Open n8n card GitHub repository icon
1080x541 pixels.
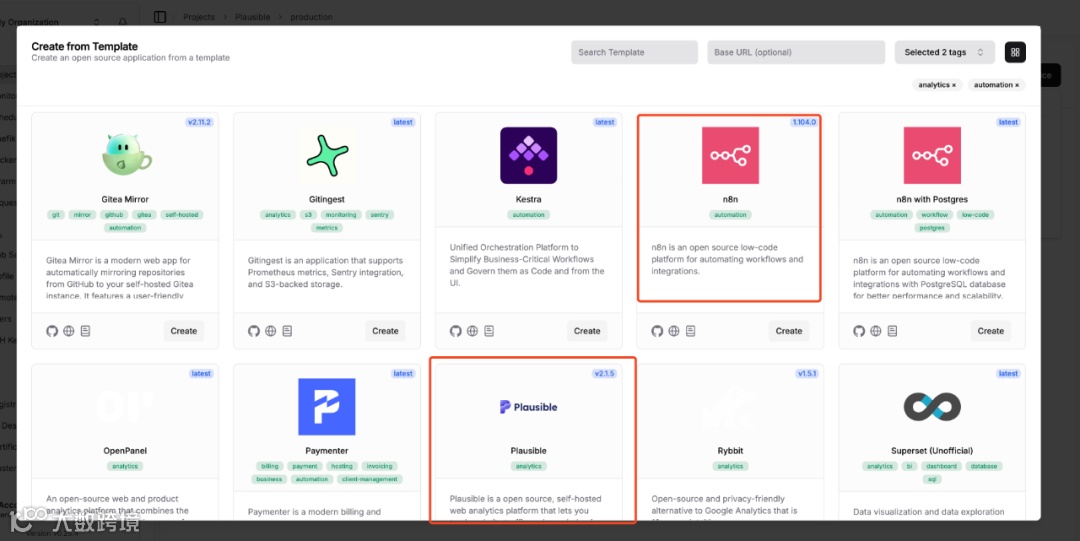pyautogui.click(x=657, y=331)
